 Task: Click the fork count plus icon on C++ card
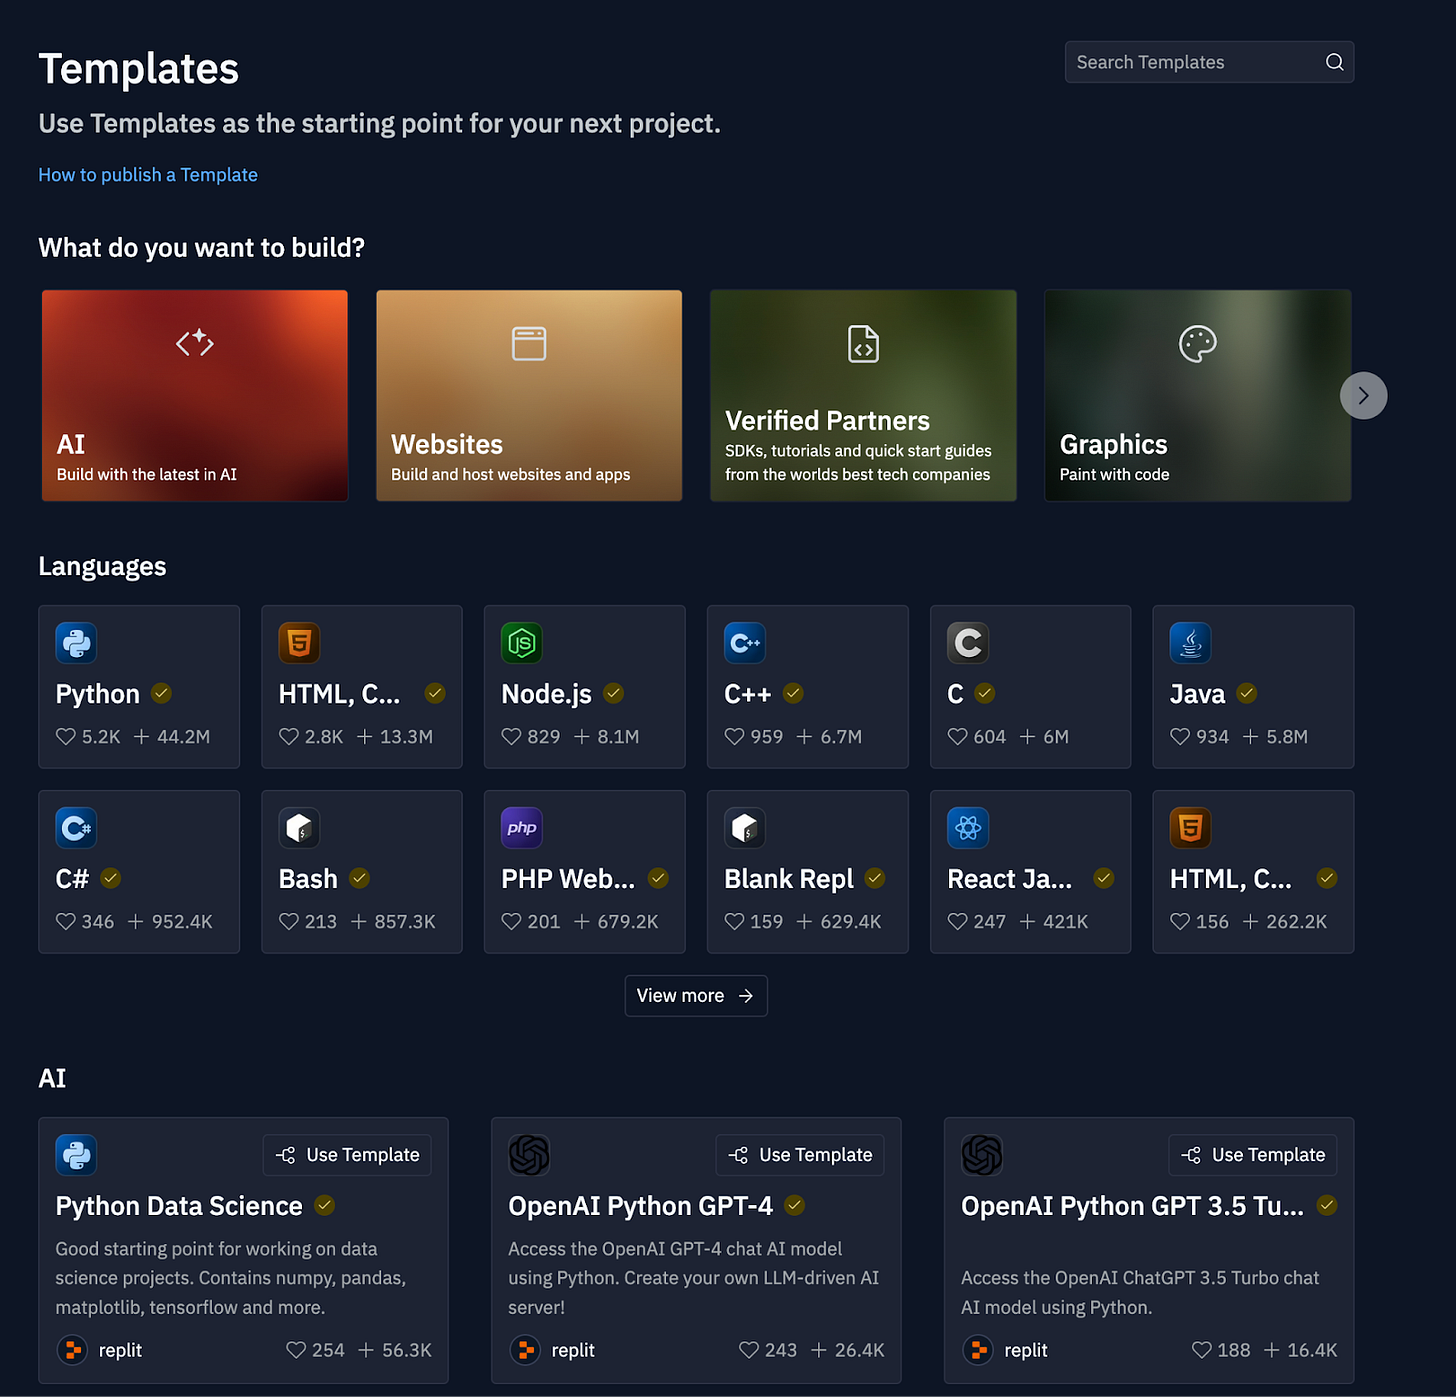(804, 737)
